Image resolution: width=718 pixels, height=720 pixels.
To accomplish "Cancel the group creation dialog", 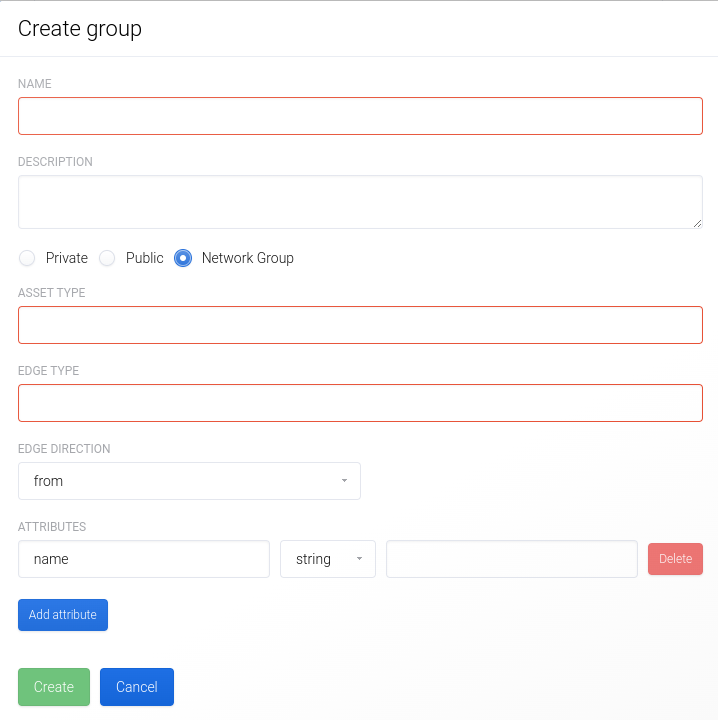I will 137,687.
